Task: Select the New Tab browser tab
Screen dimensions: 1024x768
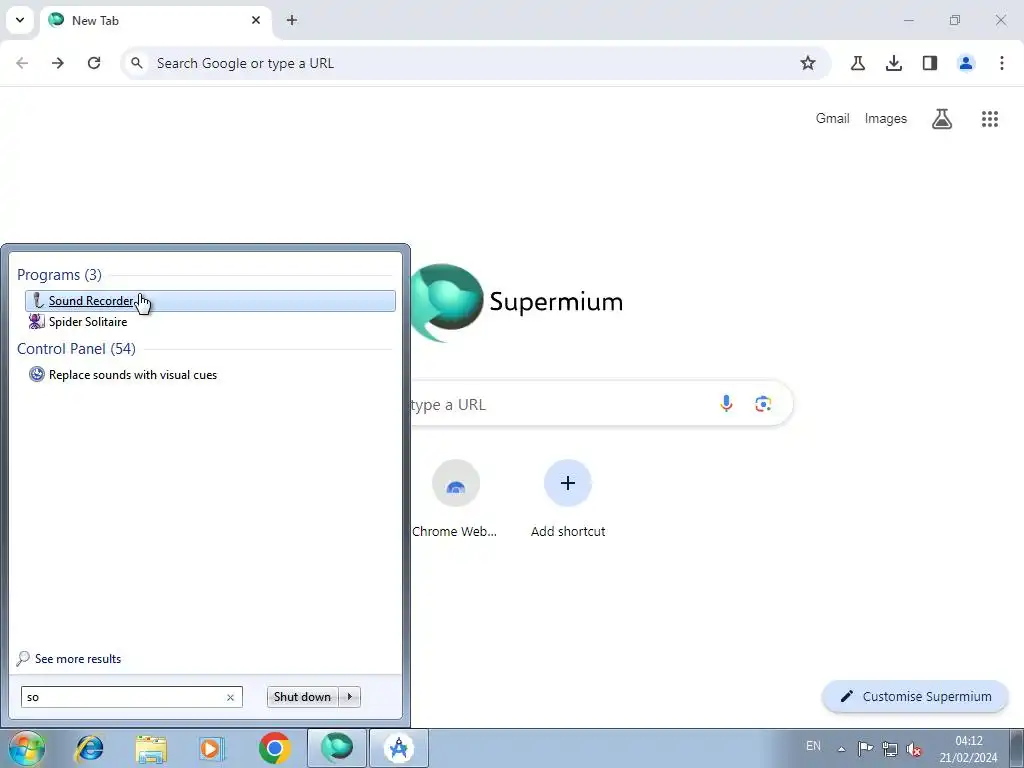Action: 155,20
